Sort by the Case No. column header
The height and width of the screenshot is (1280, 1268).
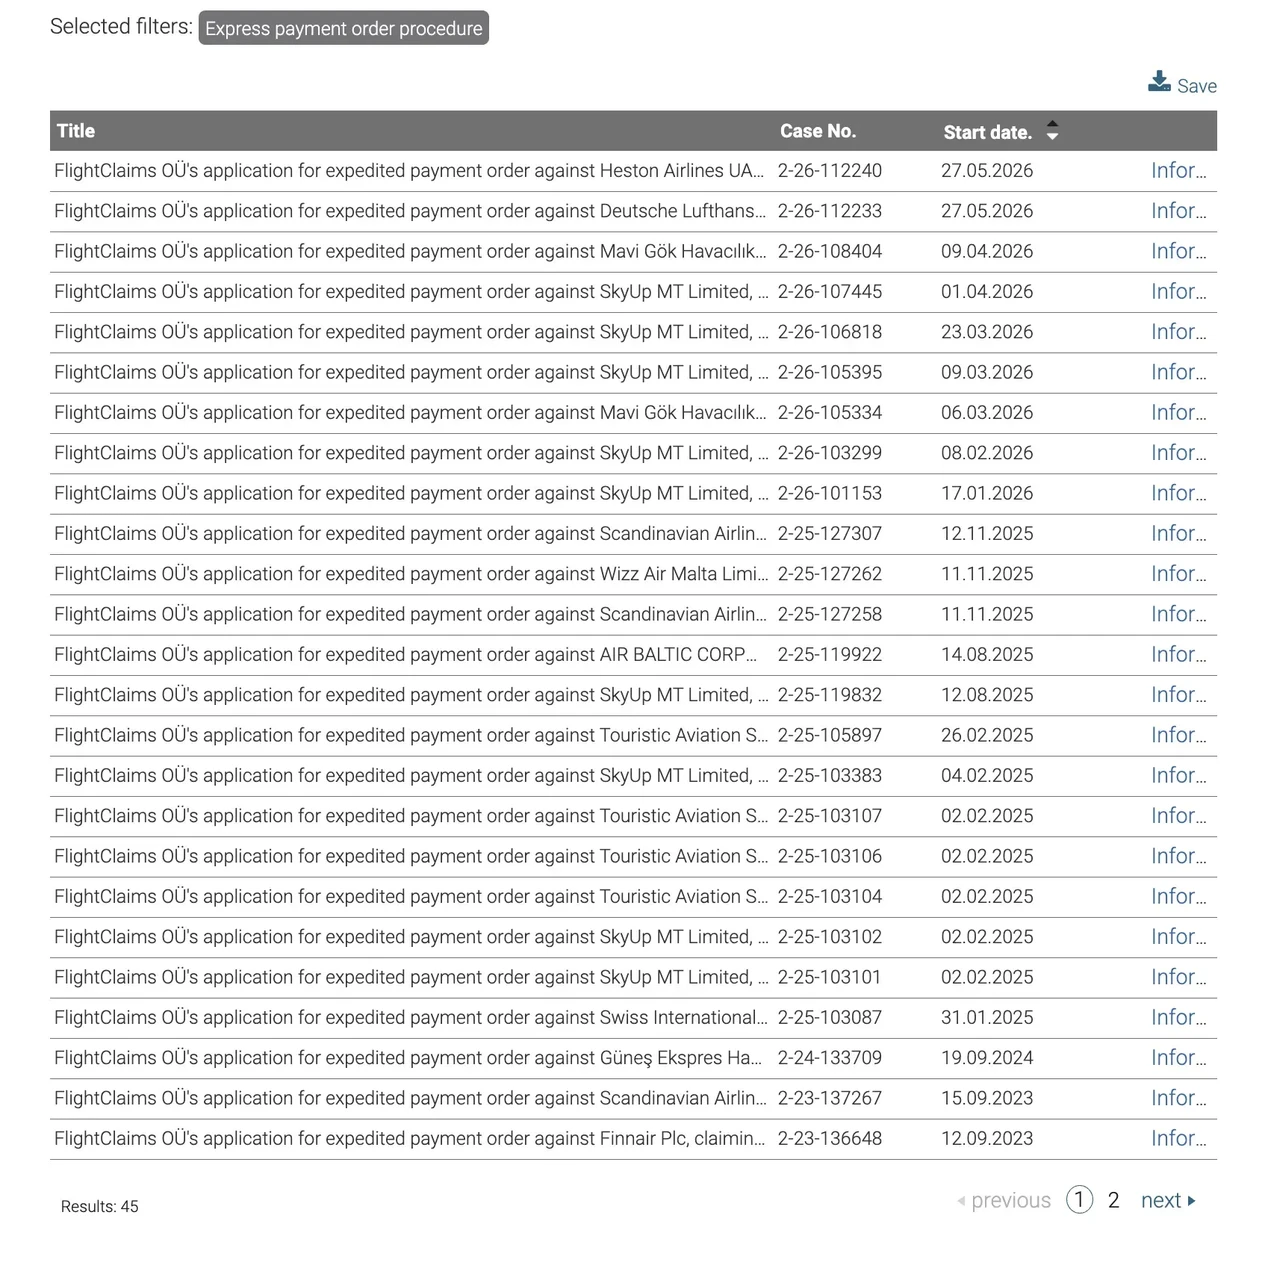point(818,130)
